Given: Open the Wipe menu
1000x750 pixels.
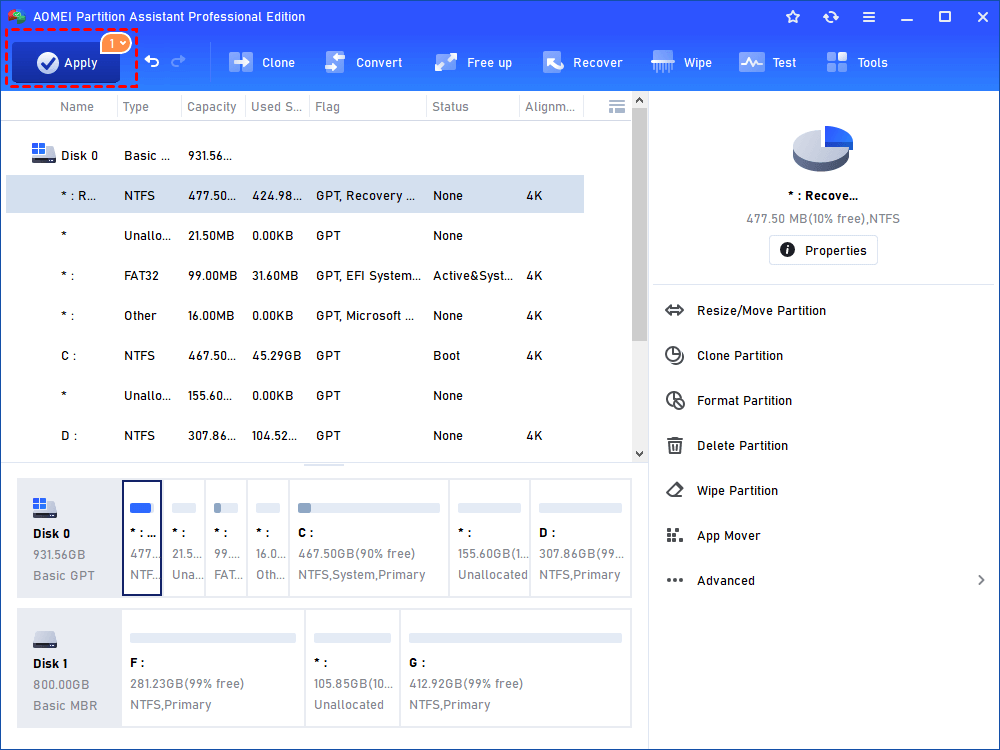Looking at the screenshot, I should point(681,62).
